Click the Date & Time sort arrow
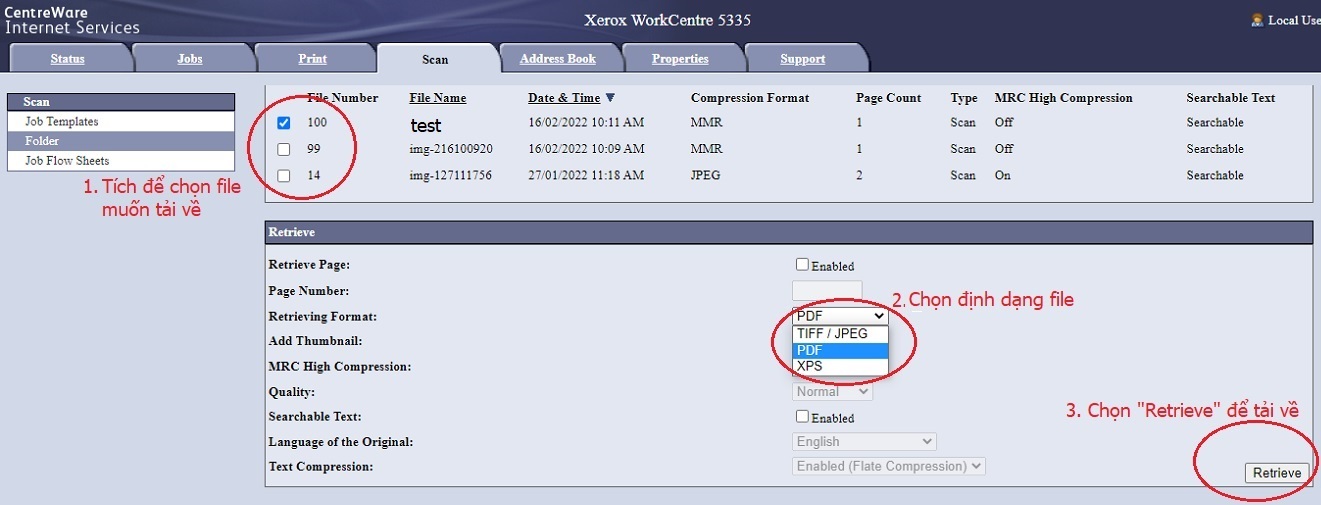The height and width of the screenshot is (505, 1321). (x=610, y=98)
